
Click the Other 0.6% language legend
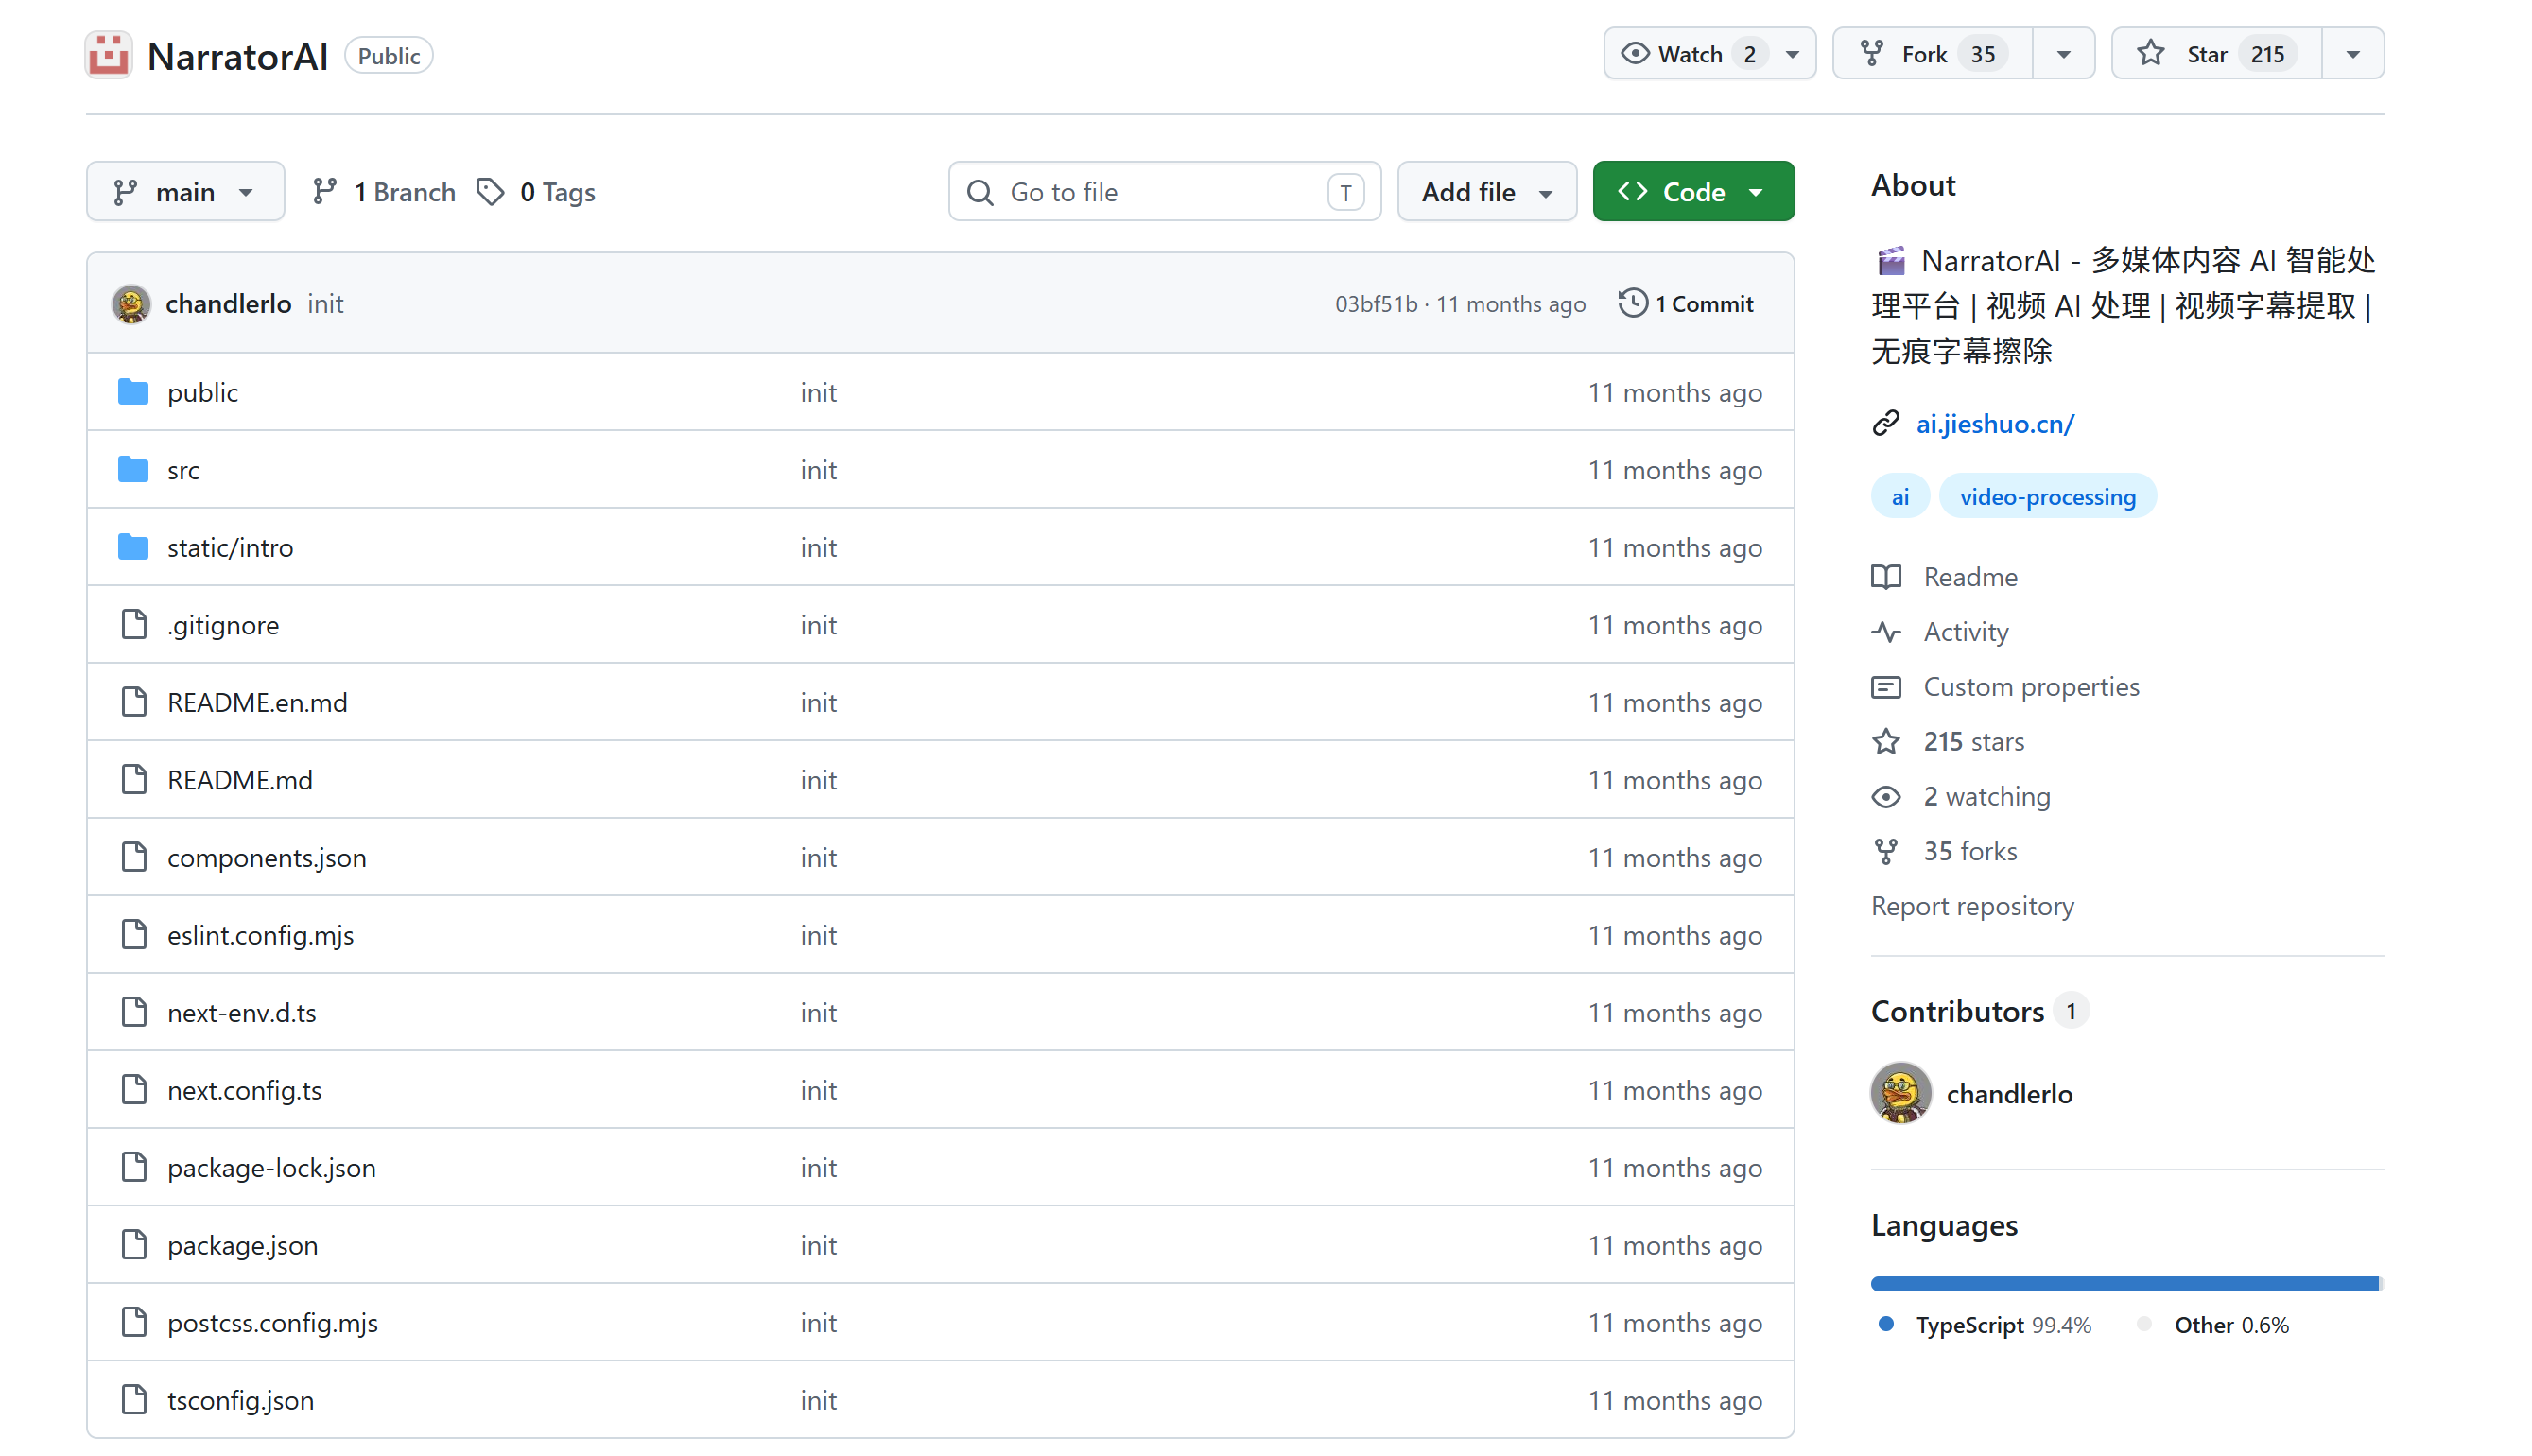(2212, 1325)
